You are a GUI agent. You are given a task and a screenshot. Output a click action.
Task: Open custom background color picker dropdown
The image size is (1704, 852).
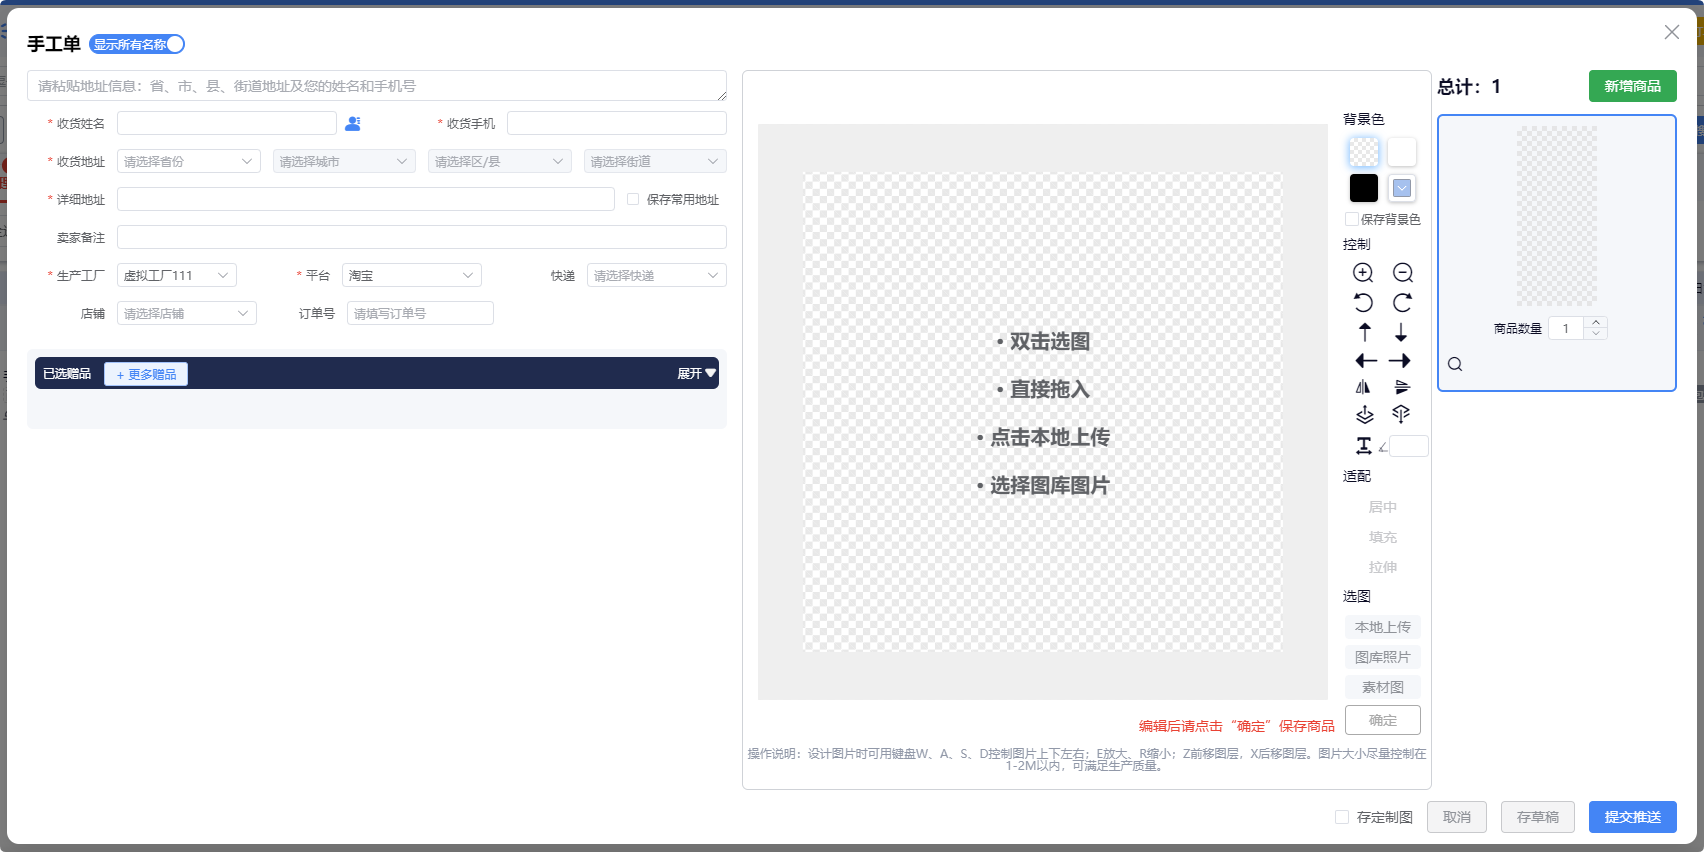(x=1402, y=188)
